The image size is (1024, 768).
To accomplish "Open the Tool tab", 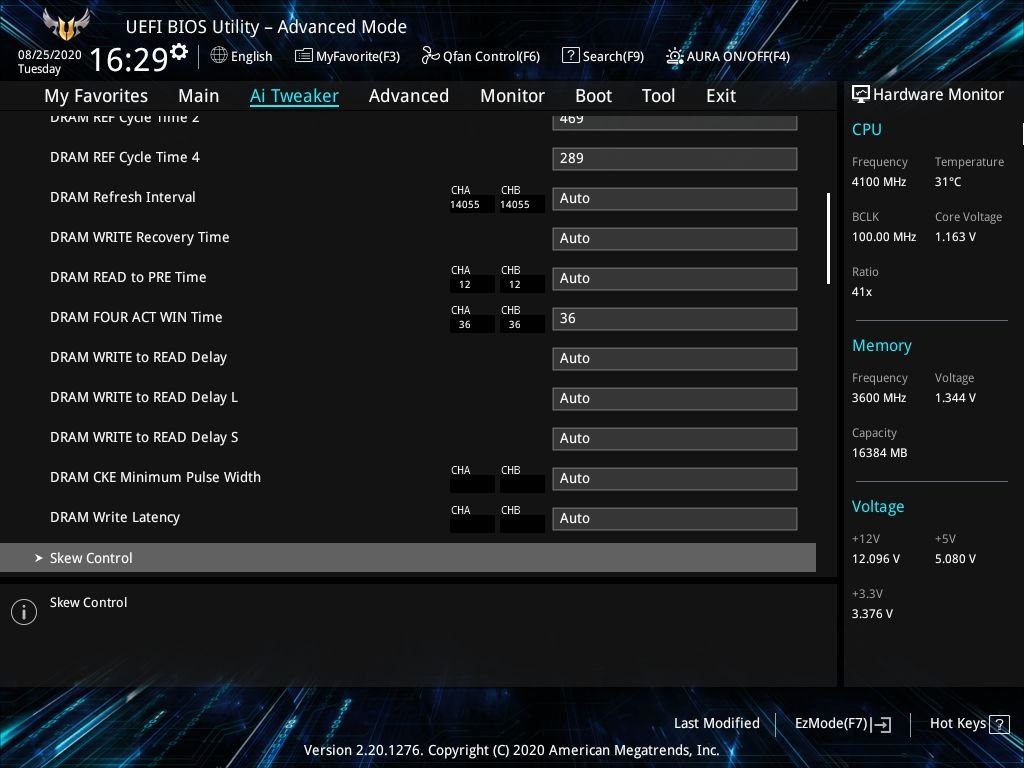I will 658,96.
